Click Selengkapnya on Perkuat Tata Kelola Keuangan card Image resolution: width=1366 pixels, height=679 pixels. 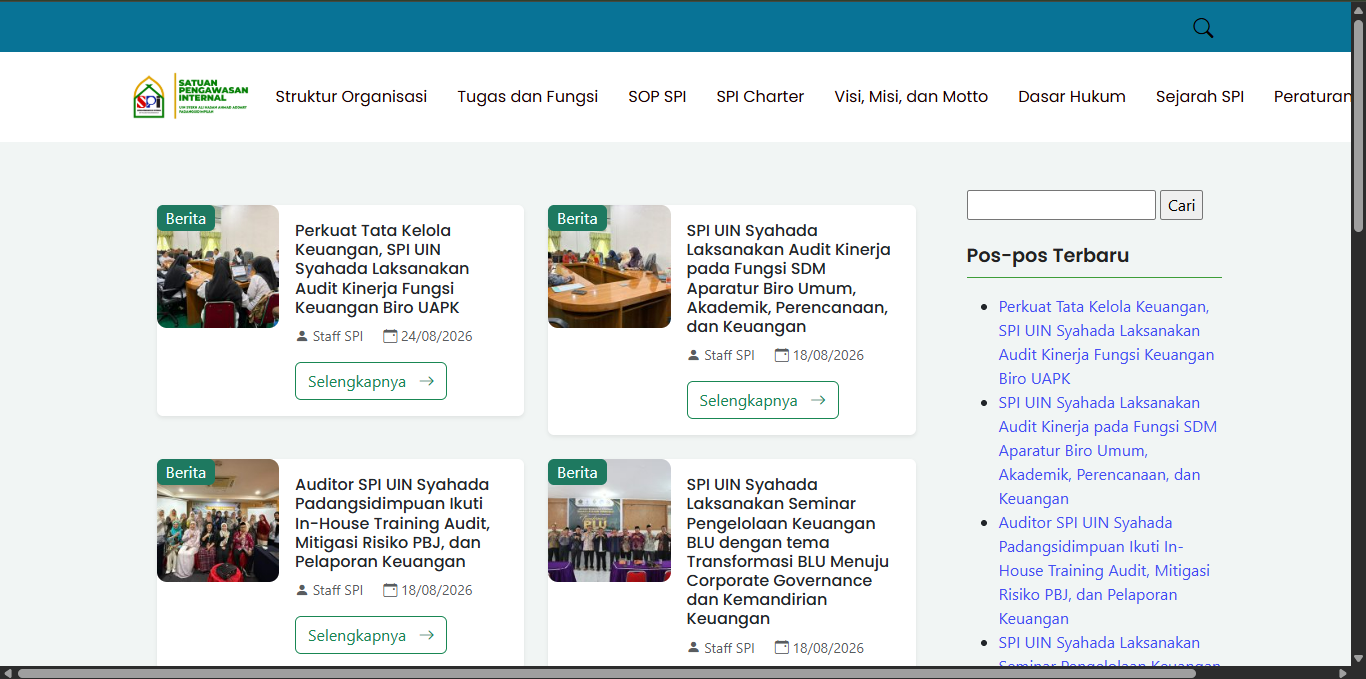pyautogui.click(x=371, y=381)
